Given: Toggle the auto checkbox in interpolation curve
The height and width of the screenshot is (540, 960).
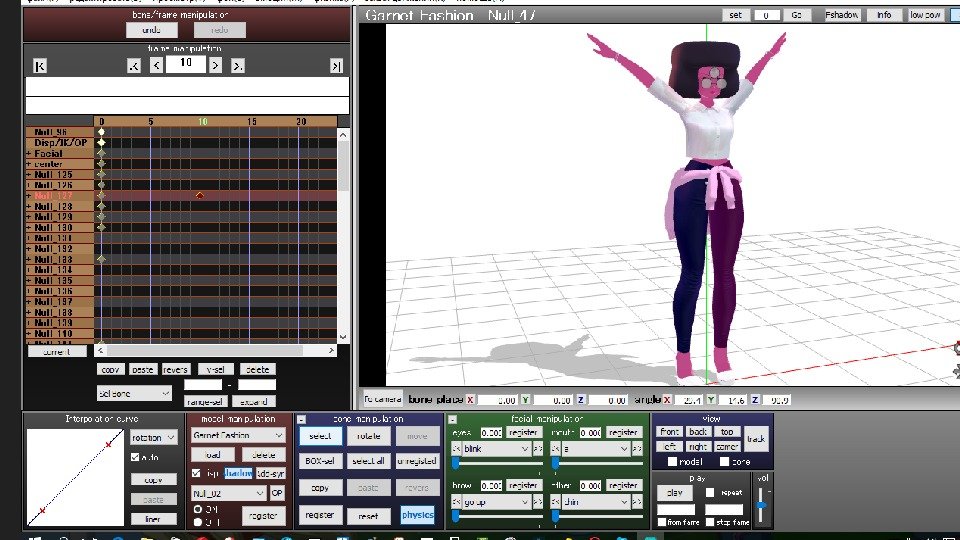Looking at the screenshot, I should tap(136, 457).
